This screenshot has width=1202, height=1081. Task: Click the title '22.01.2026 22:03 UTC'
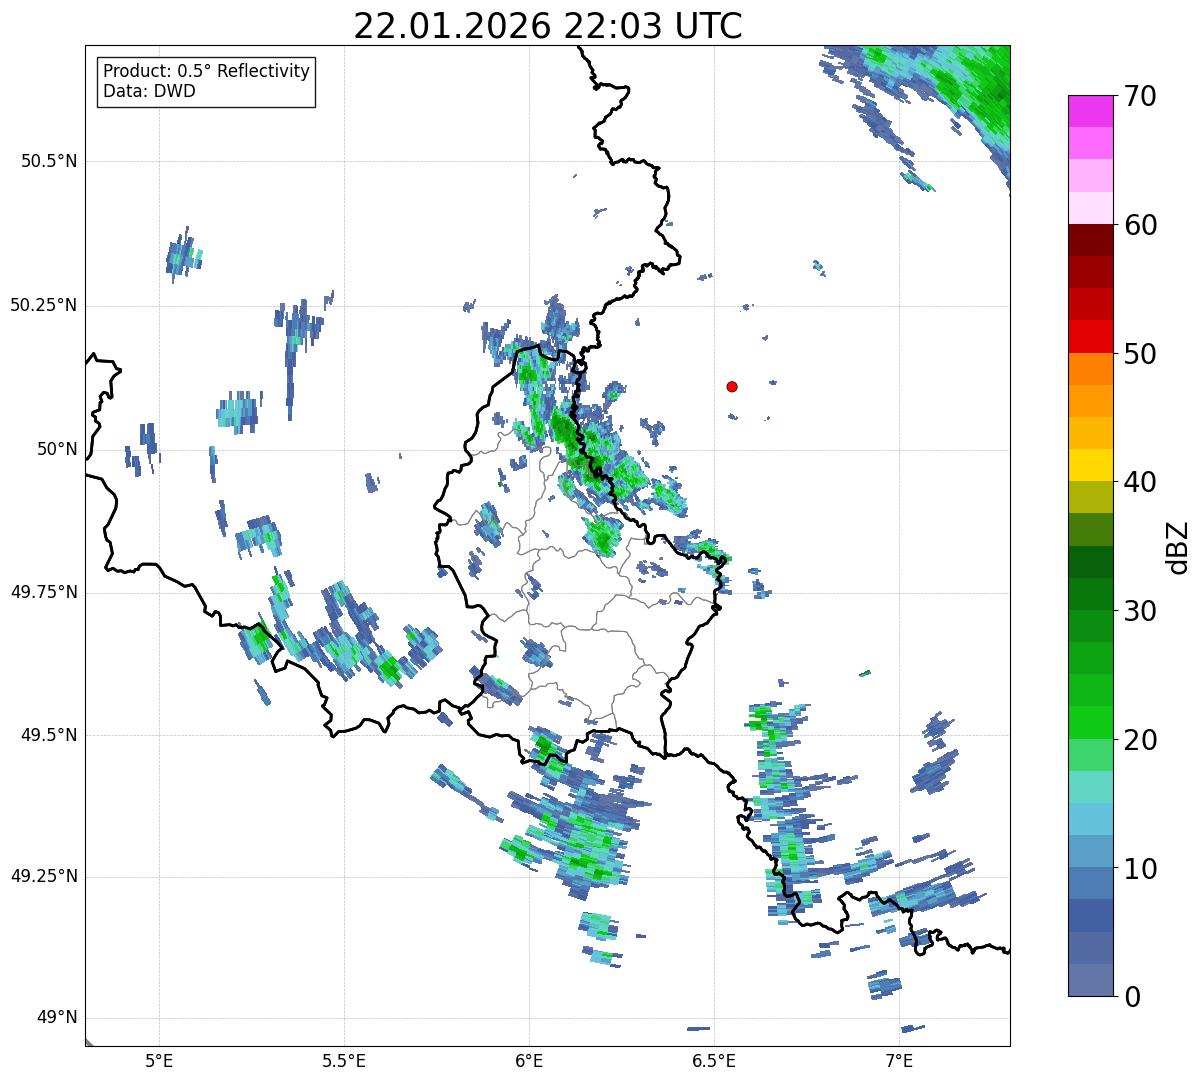[548, 26]
